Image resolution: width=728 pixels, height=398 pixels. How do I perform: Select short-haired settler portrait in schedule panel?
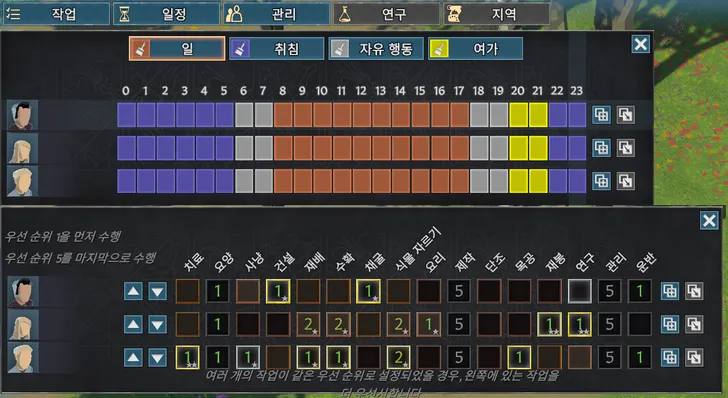coord(22,182)
